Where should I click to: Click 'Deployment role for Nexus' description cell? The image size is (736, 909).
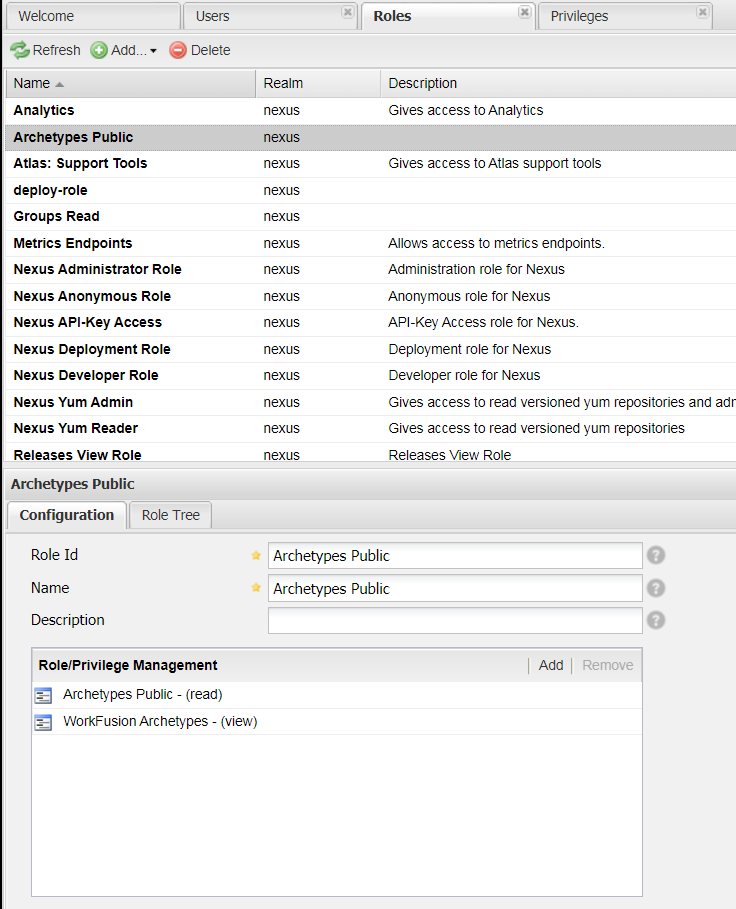470,349
